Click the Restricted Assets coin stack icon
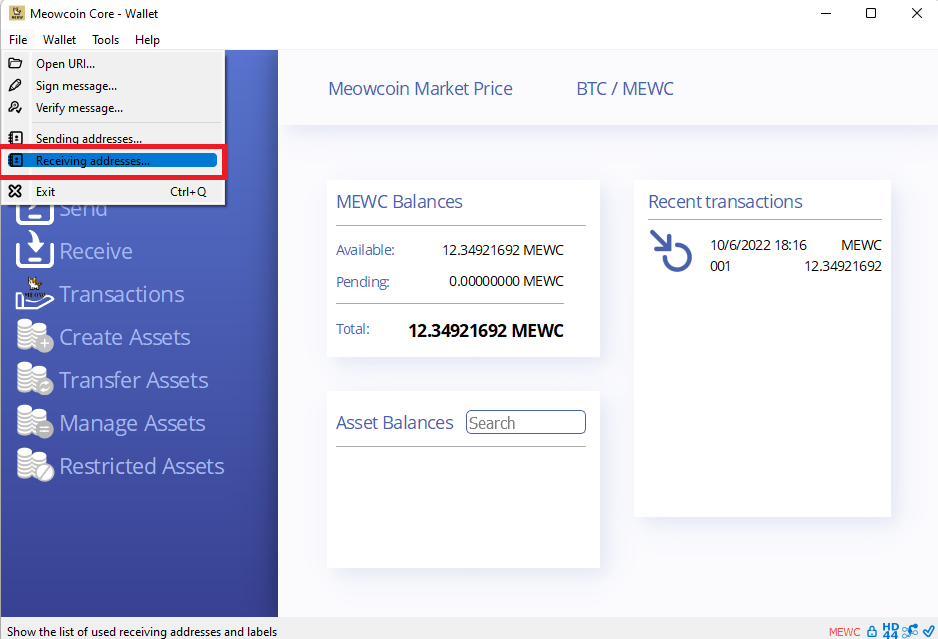The image size is (938, 639). pos(35,464)
